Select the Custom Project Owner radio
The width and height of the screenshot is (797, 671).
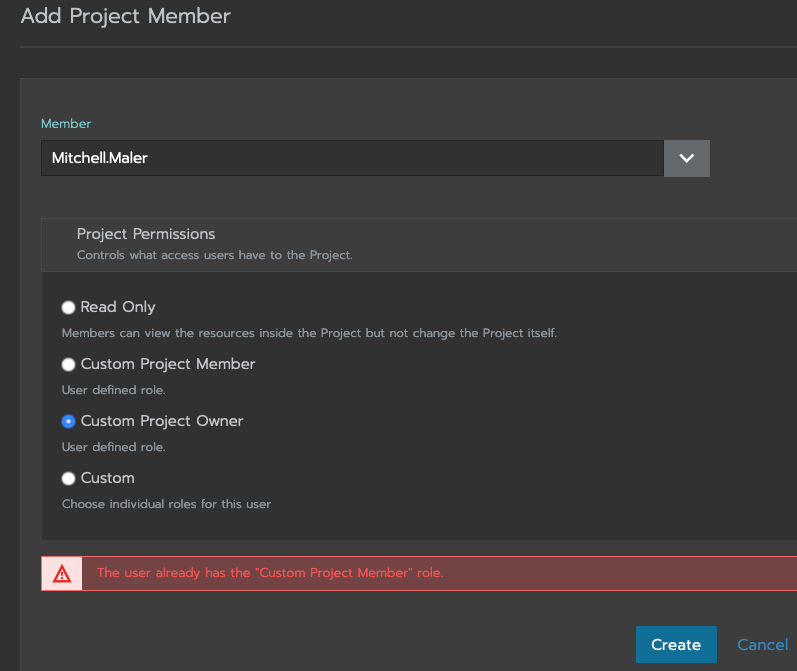click(68, 421)
